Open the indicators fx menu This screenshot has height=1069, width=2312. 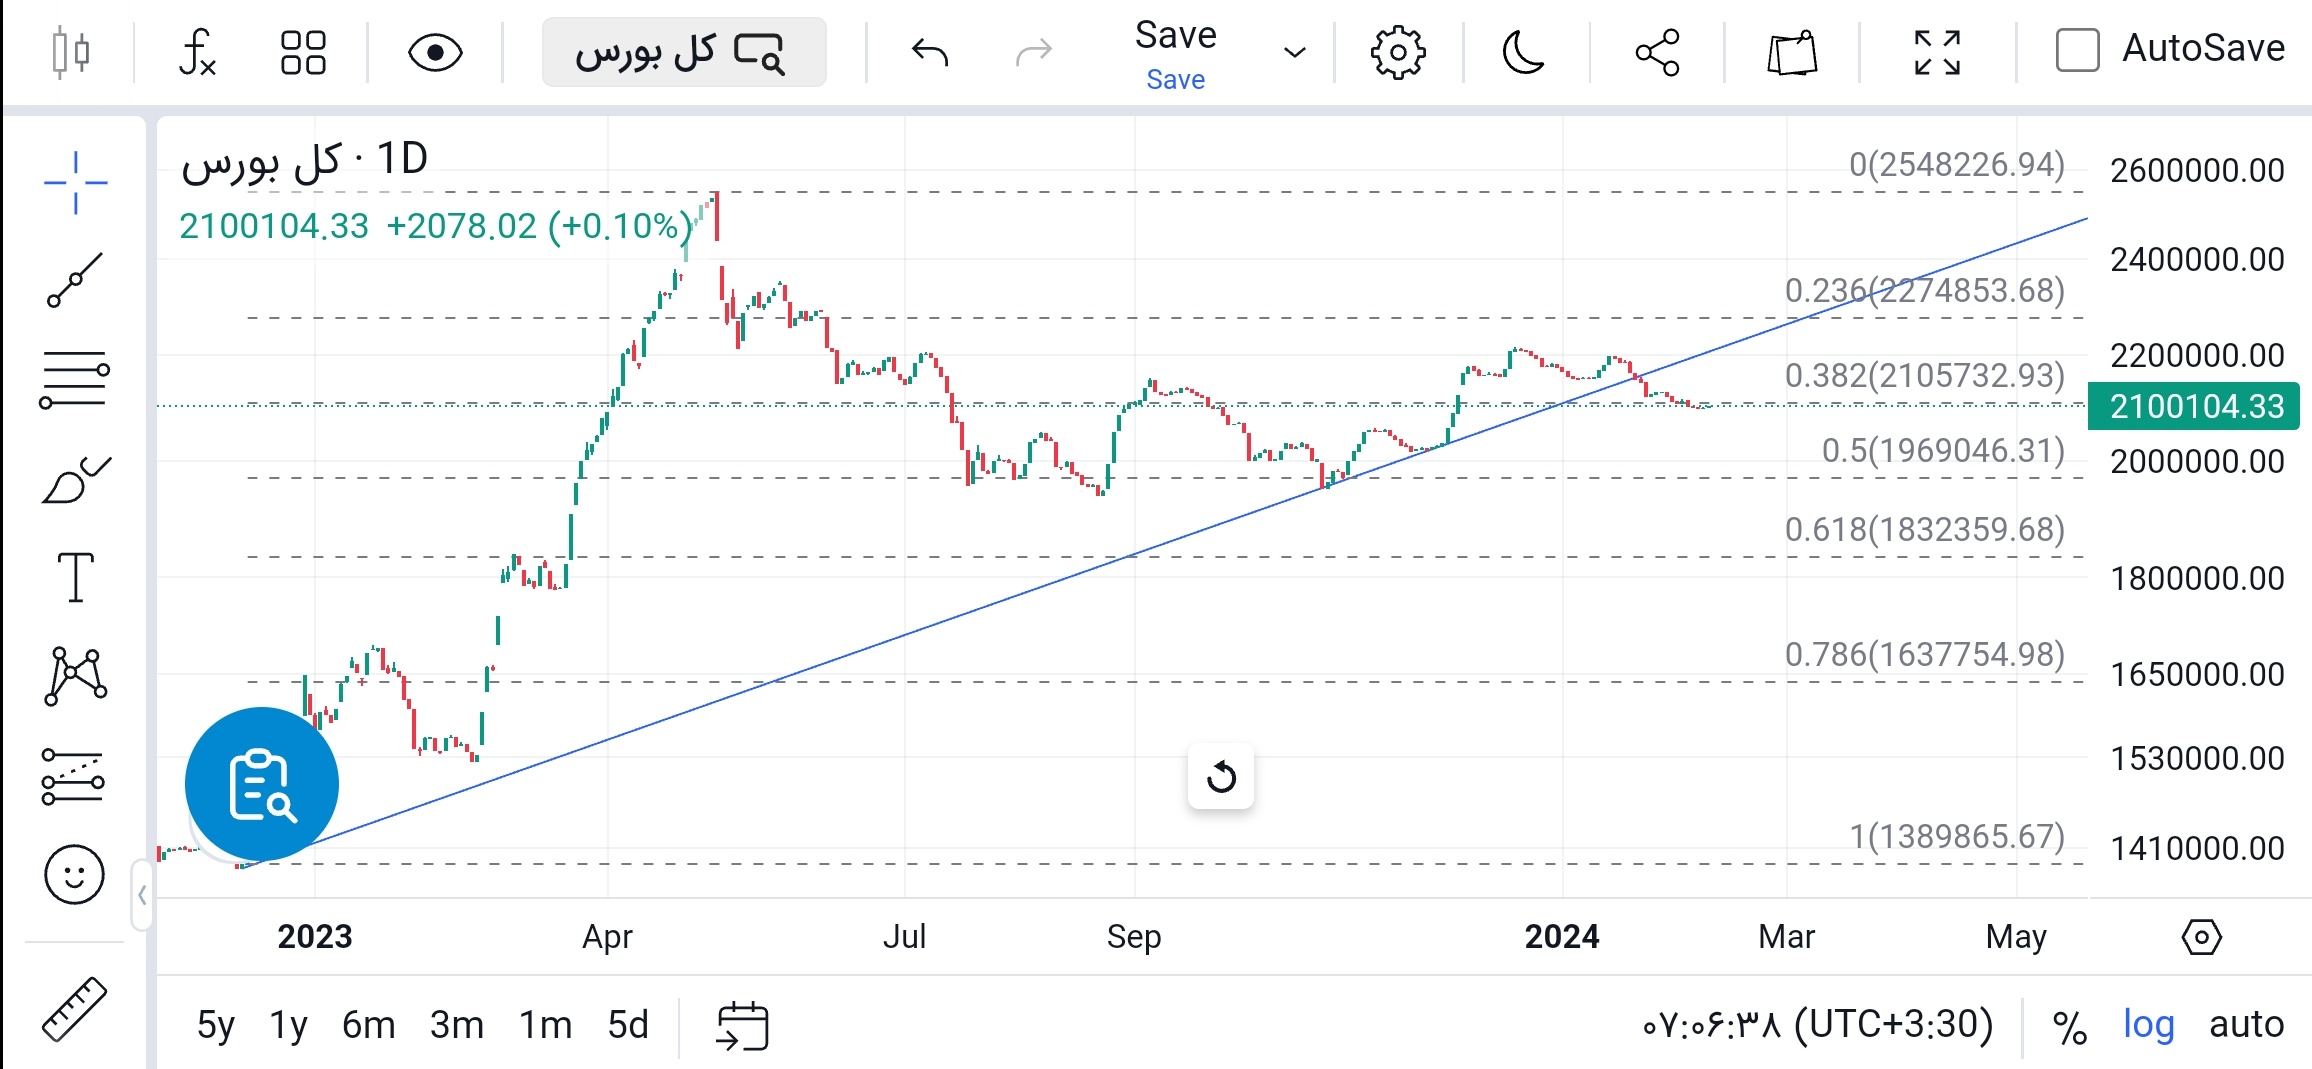(197, 52)
